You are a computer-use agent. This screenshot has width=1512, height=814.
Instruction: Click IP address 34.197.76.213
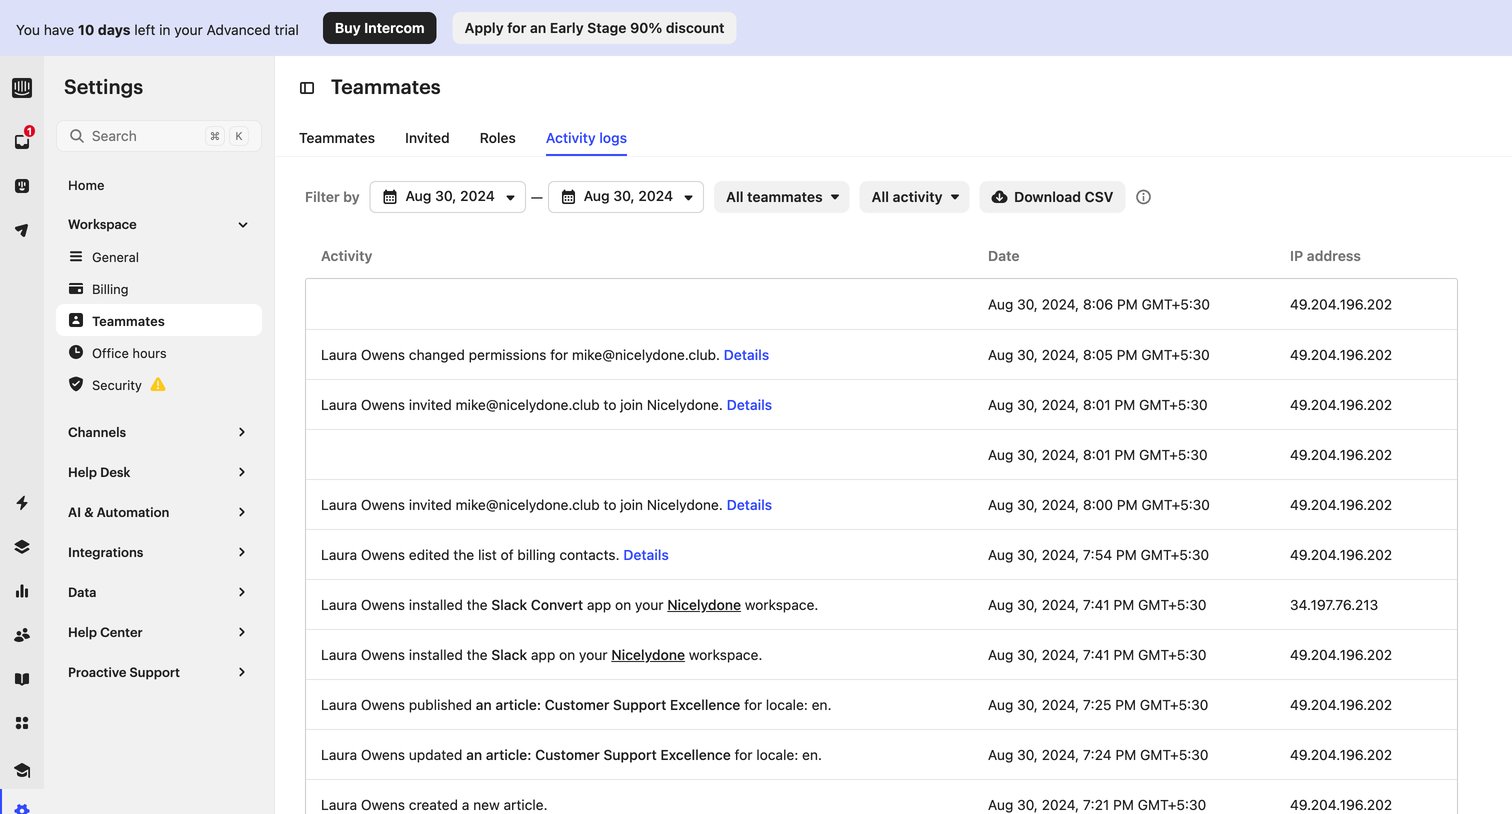1334,605
